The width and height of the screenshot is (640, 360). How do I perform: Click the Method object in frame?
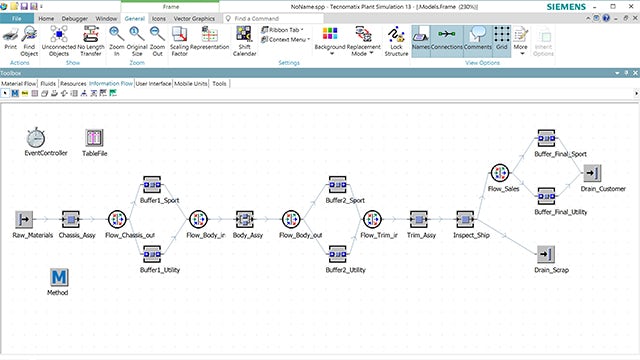click(59, 278)
